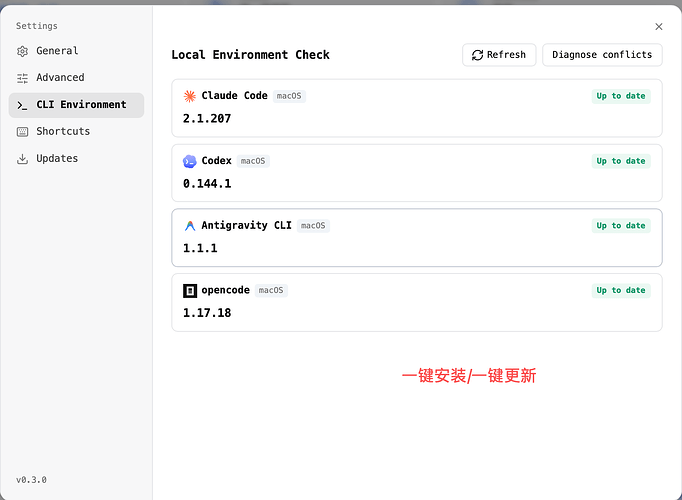The height and width of the screenshot is (500, 682).
Task: Click opencode's macOS tag
Action: coord(271,290)
